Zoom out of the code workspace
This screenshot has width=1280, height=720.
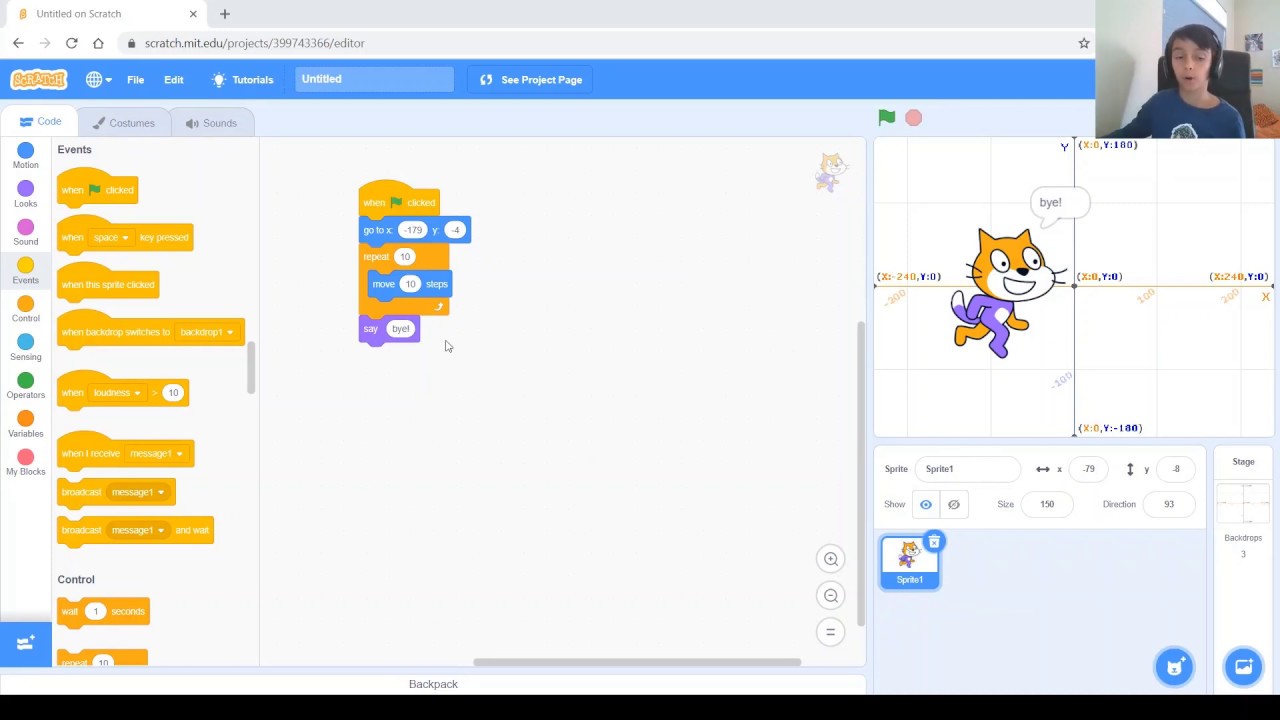830,595
